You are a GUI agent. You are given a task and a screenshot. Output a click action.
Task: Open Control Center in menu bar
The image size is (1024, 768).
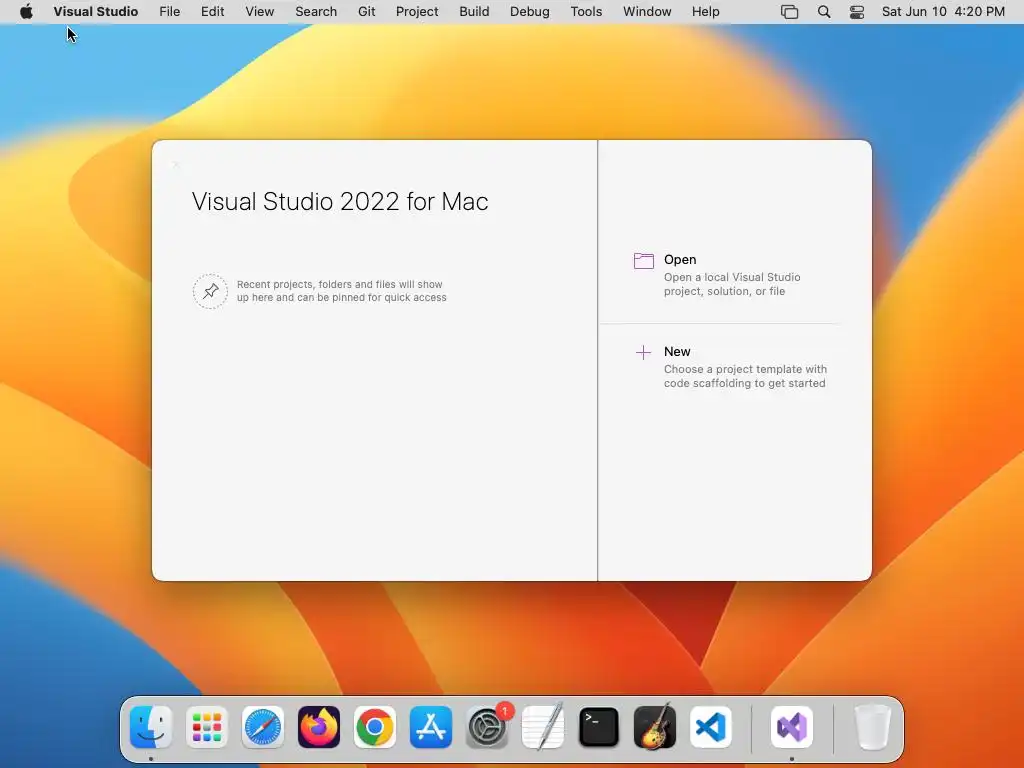click(857, 12)
